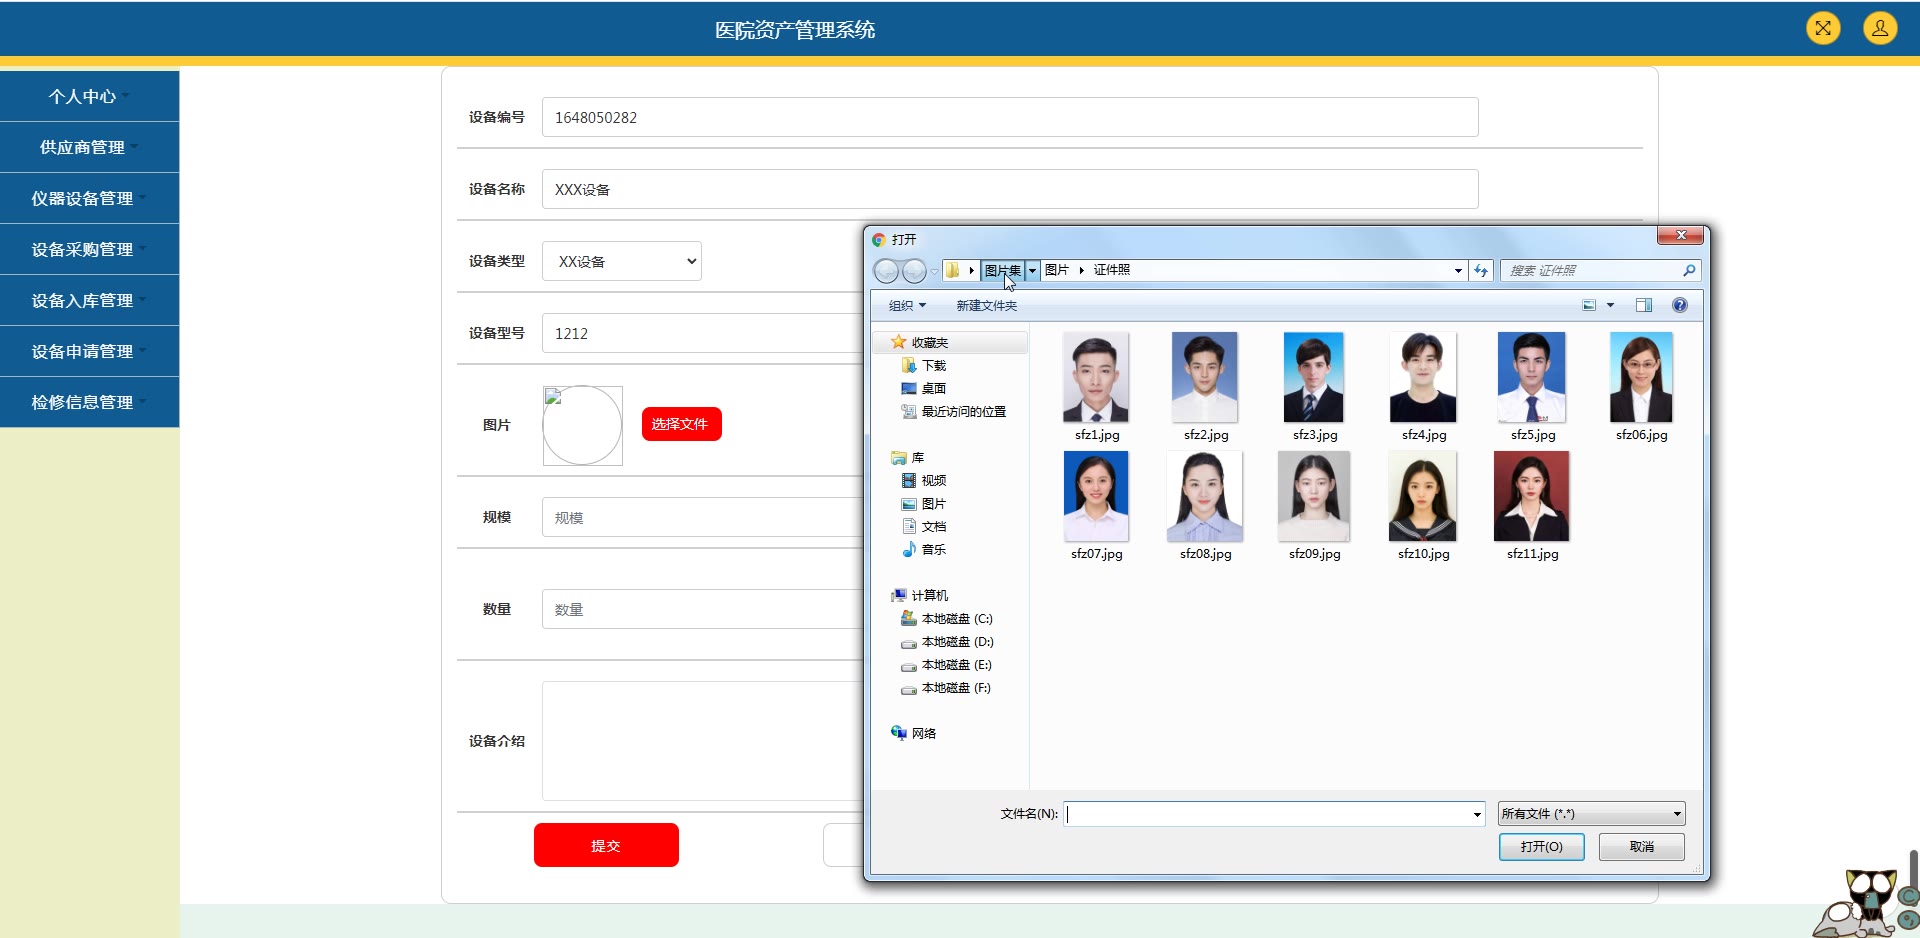Image resolution: width=1920 pixels, height=938 pixels.
Task: Focus the 文件名(N) input field
Action: click(x=1267, y=814)
